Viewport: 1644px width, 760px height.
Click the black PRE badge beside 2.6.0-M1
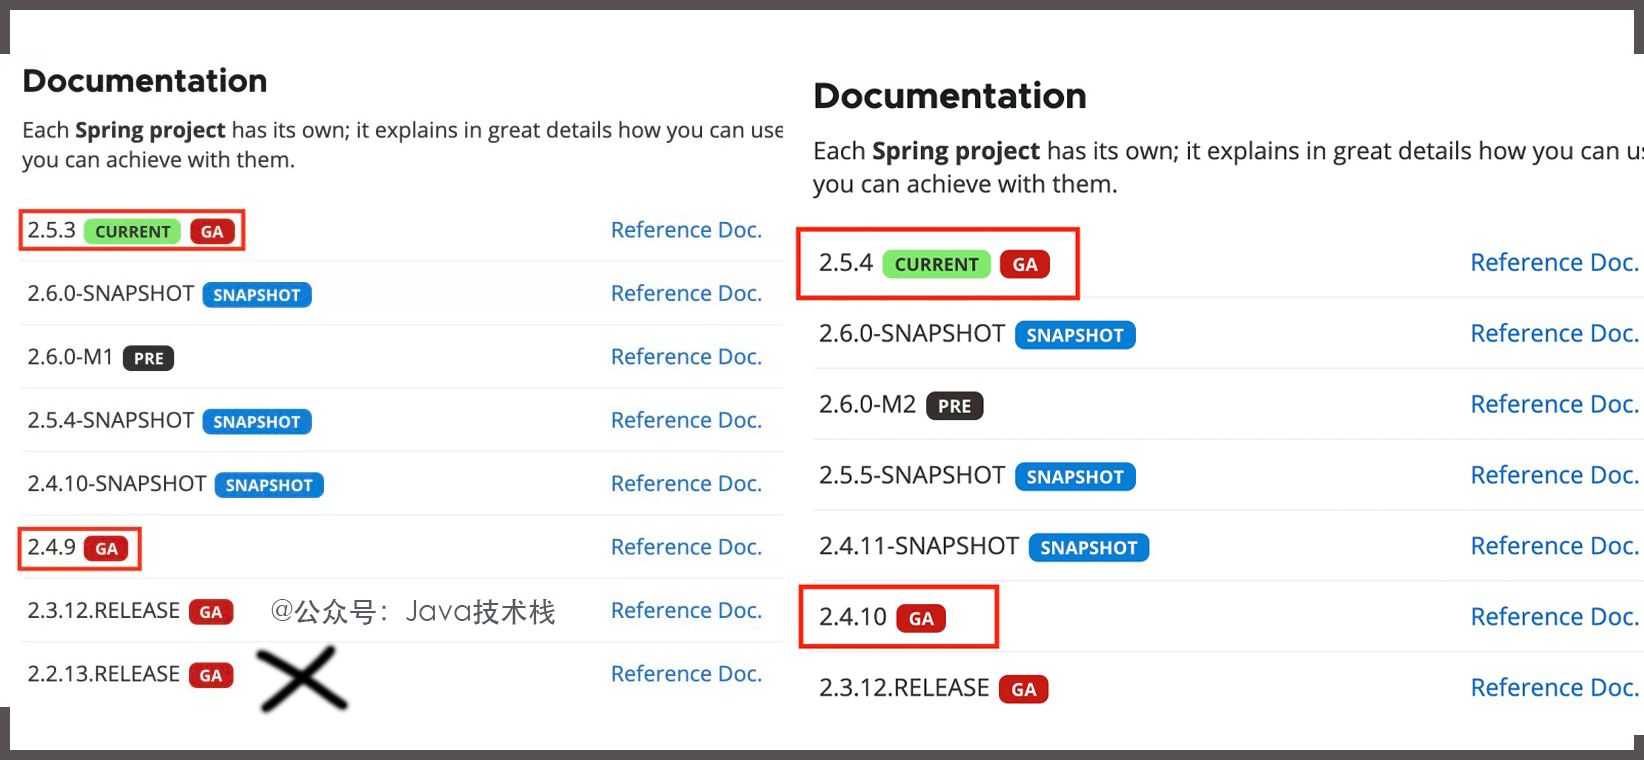[148, 358]
